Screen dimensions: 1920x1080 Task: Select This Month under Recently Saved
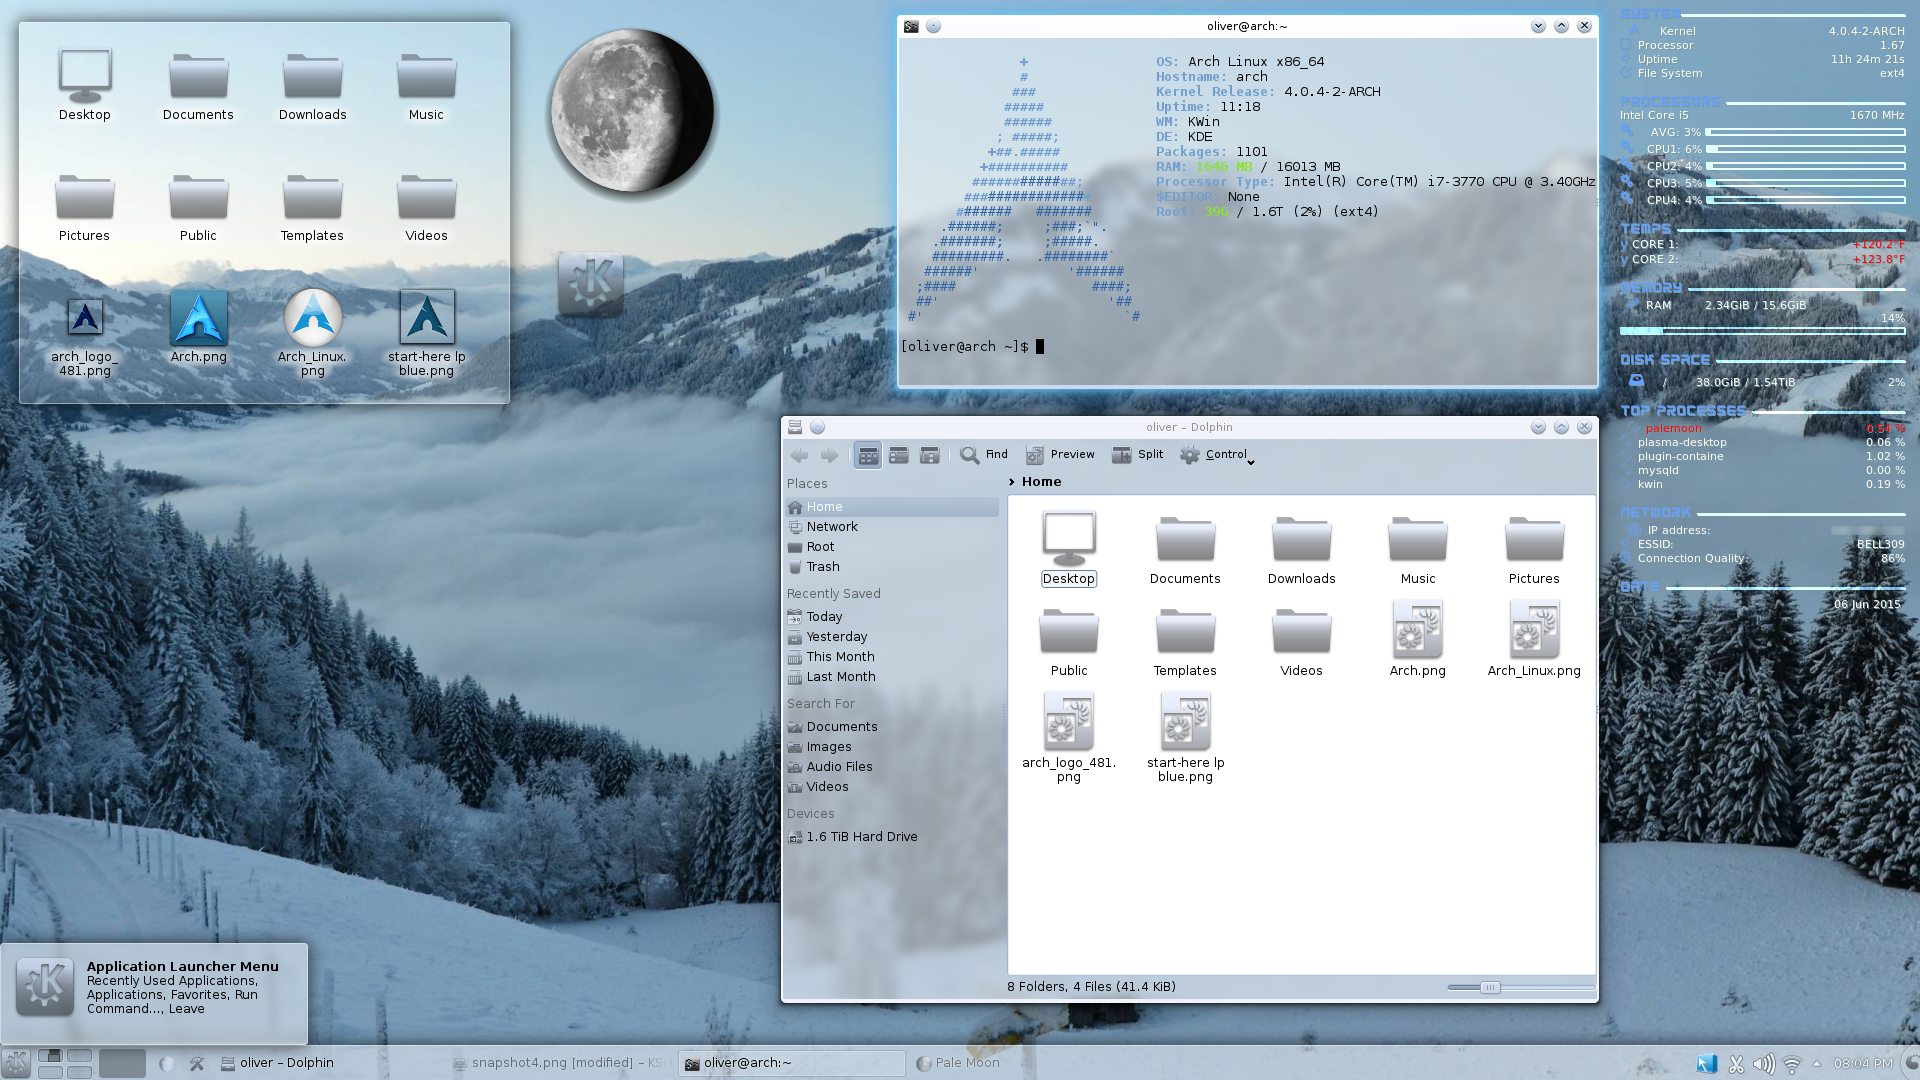(x=839, y=656)
